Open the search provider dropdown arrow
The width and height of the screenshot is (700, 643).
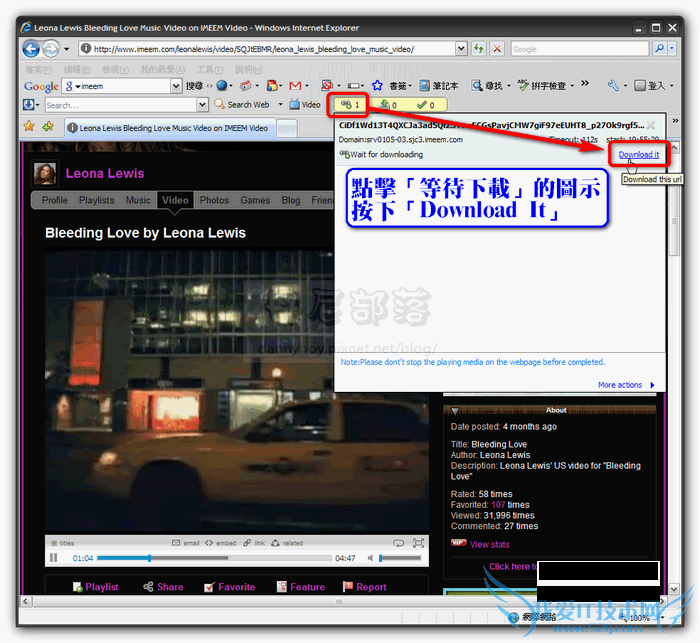pos(671,49)
